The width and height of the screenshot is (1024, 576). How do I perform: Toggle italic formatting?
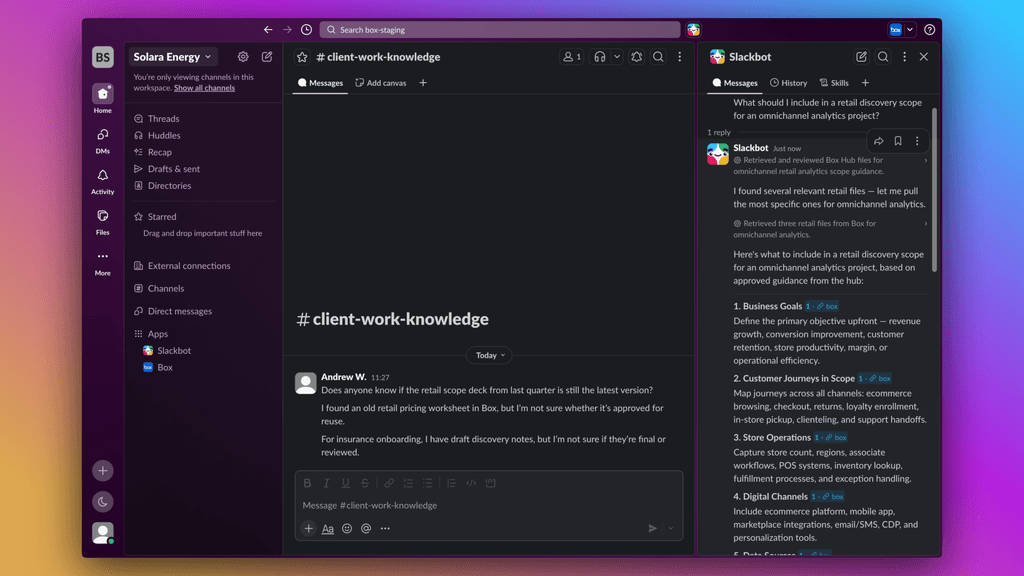click(327, 483)
